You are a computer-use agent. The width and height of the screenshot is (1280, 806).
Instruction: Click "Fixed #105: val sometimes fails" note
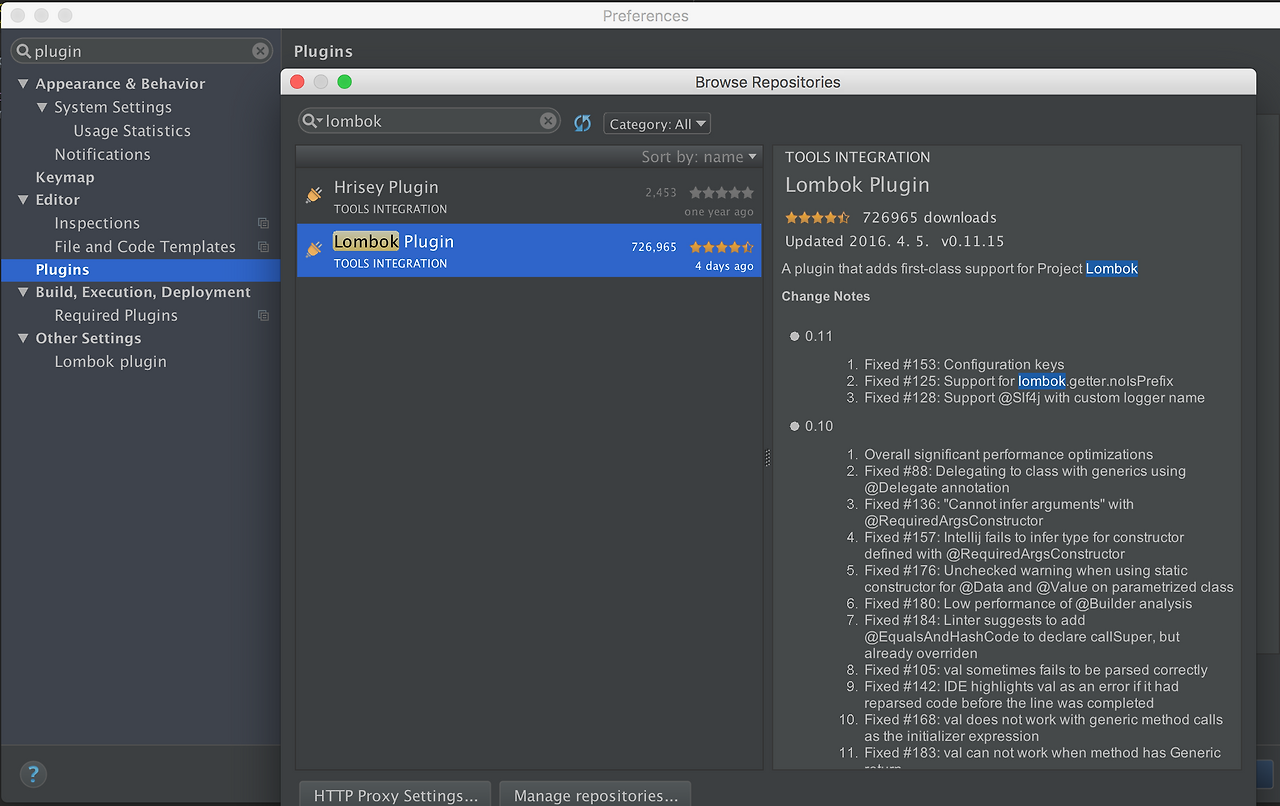(x=1036, y=670)
